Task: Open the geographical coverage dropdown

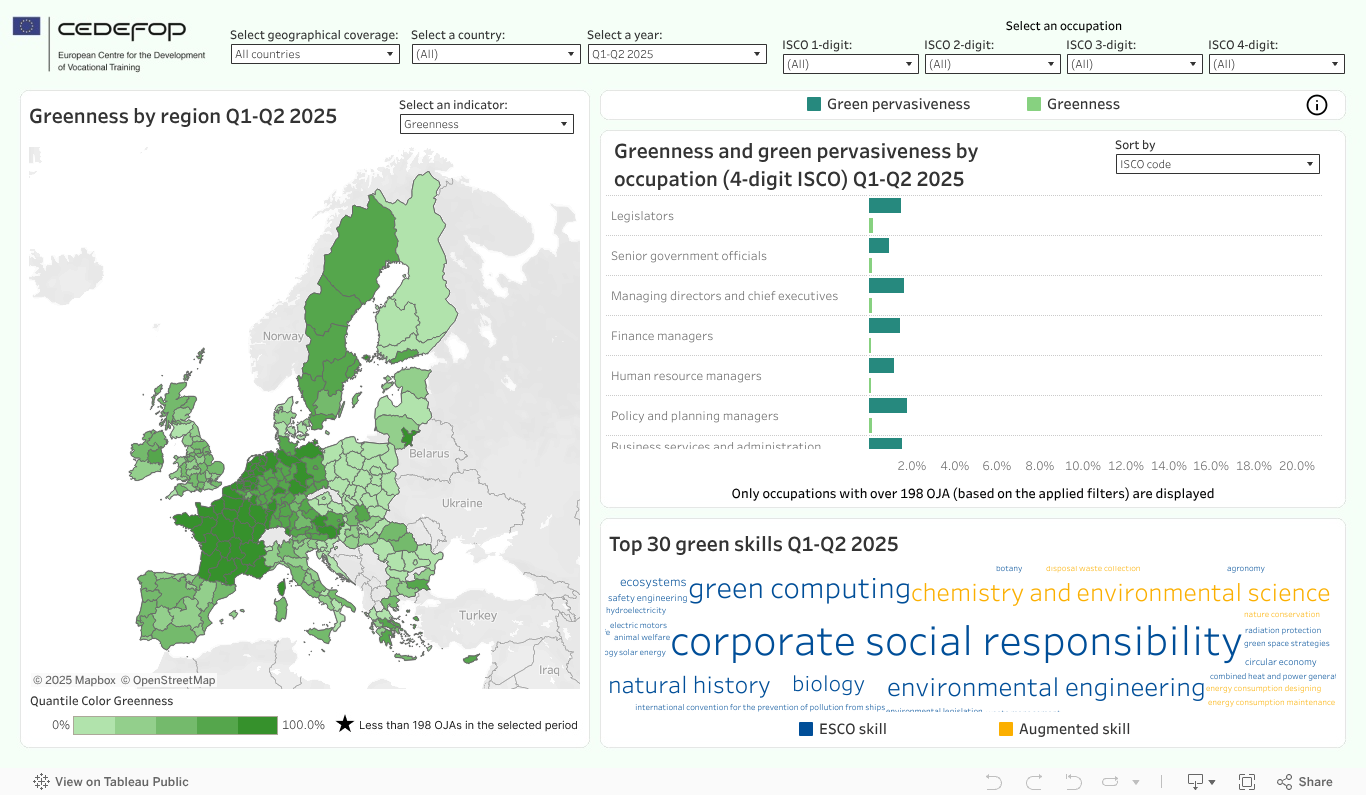Action: coord(315,54)
